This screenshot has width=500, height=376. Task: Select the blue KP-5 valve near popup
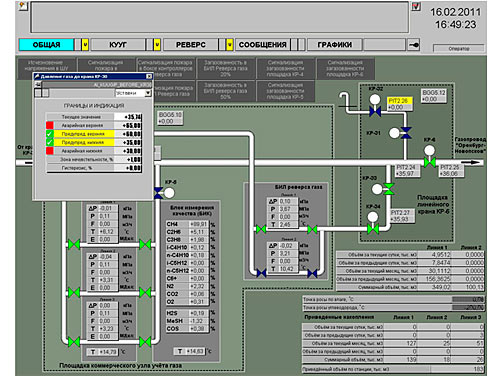(x=158, y=193)
